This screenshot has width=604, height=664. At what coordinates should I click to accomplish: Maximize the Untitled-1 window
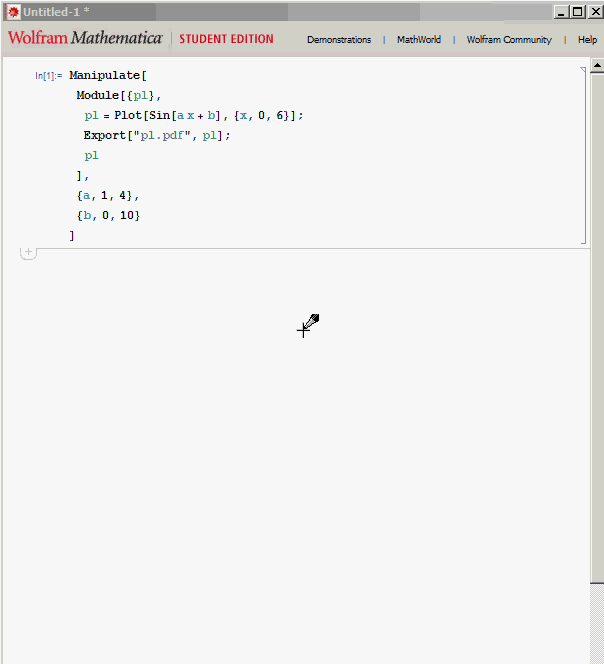click(577, 12)
